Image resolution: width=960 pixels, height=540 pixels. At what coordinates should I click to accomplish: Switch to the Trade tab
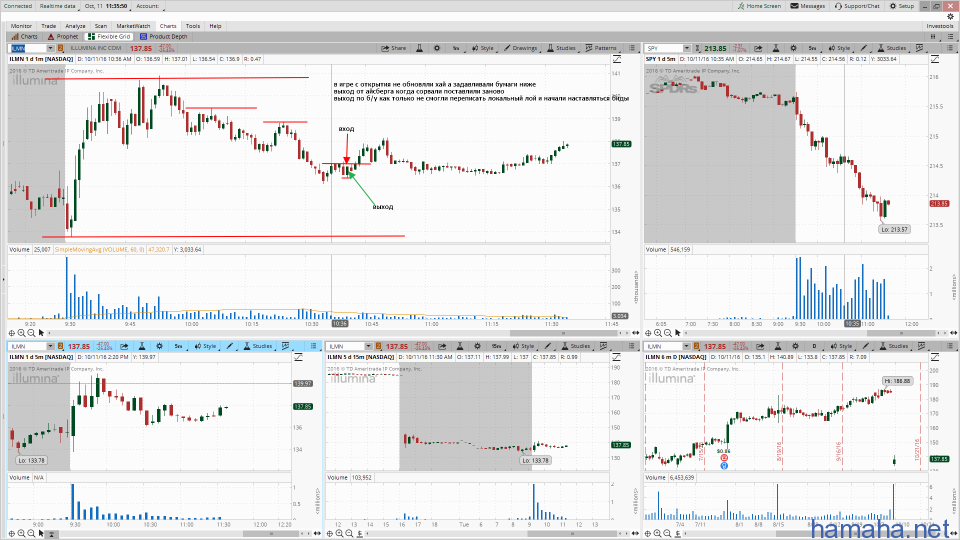pos(48,26)
